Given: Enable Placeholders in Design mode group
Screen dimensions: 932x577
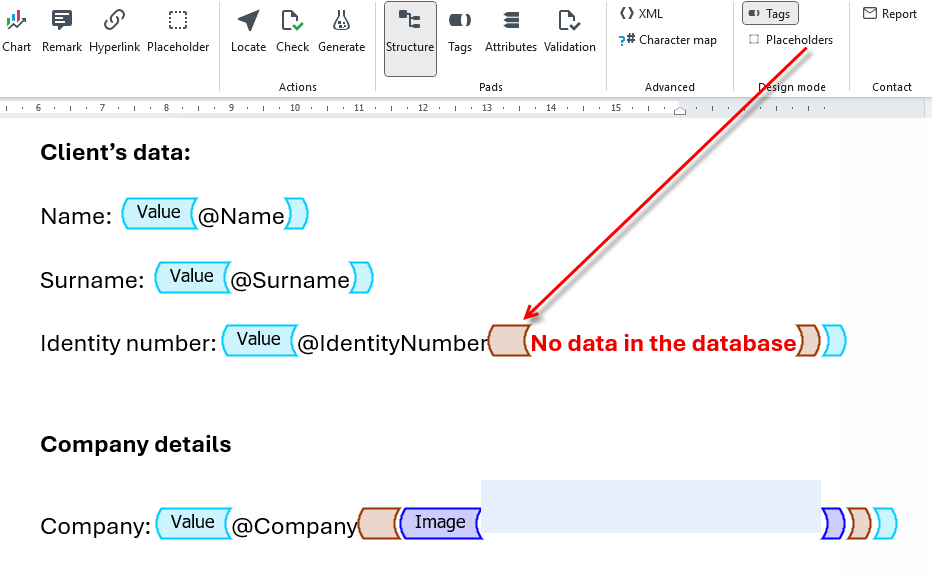Looking at the screenshot, I should point(791,40).
